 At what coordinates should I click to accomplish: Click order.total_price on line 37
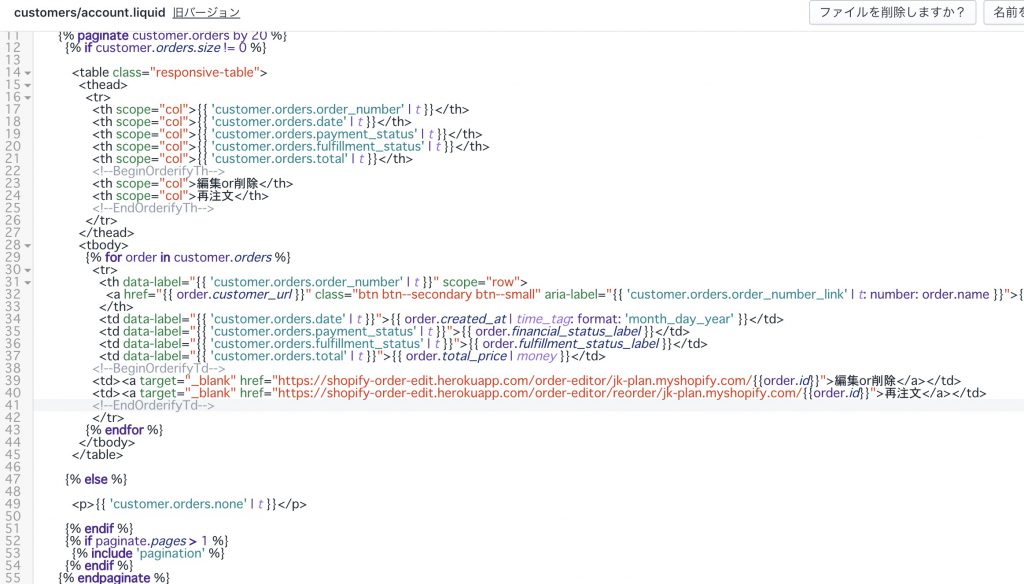[456, 357]
